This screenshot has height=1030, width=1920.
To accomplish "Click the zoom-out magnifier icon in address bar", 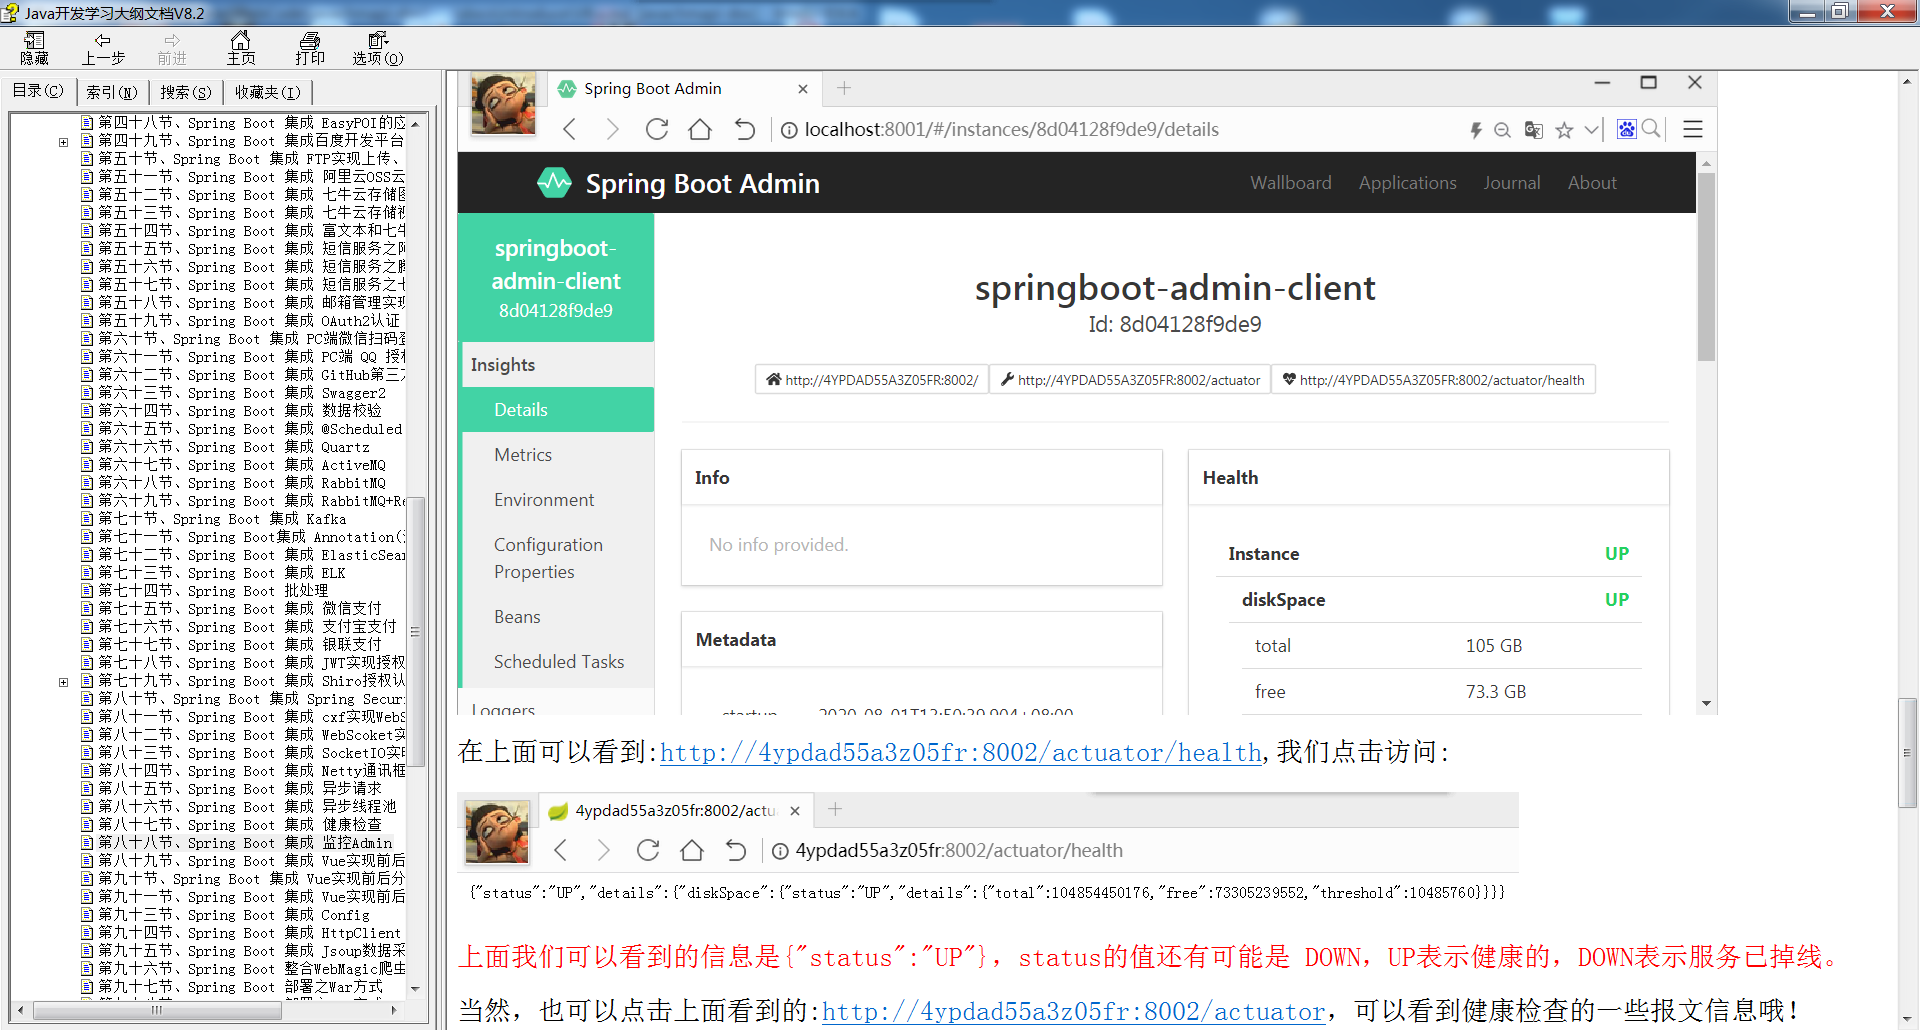I will [x=1502, y=130].
